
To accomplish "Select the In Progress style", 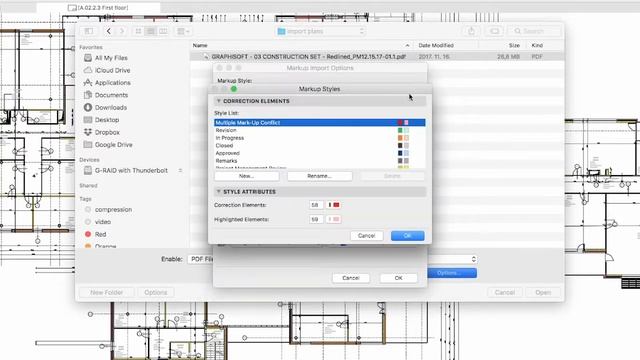I will 320,138.
